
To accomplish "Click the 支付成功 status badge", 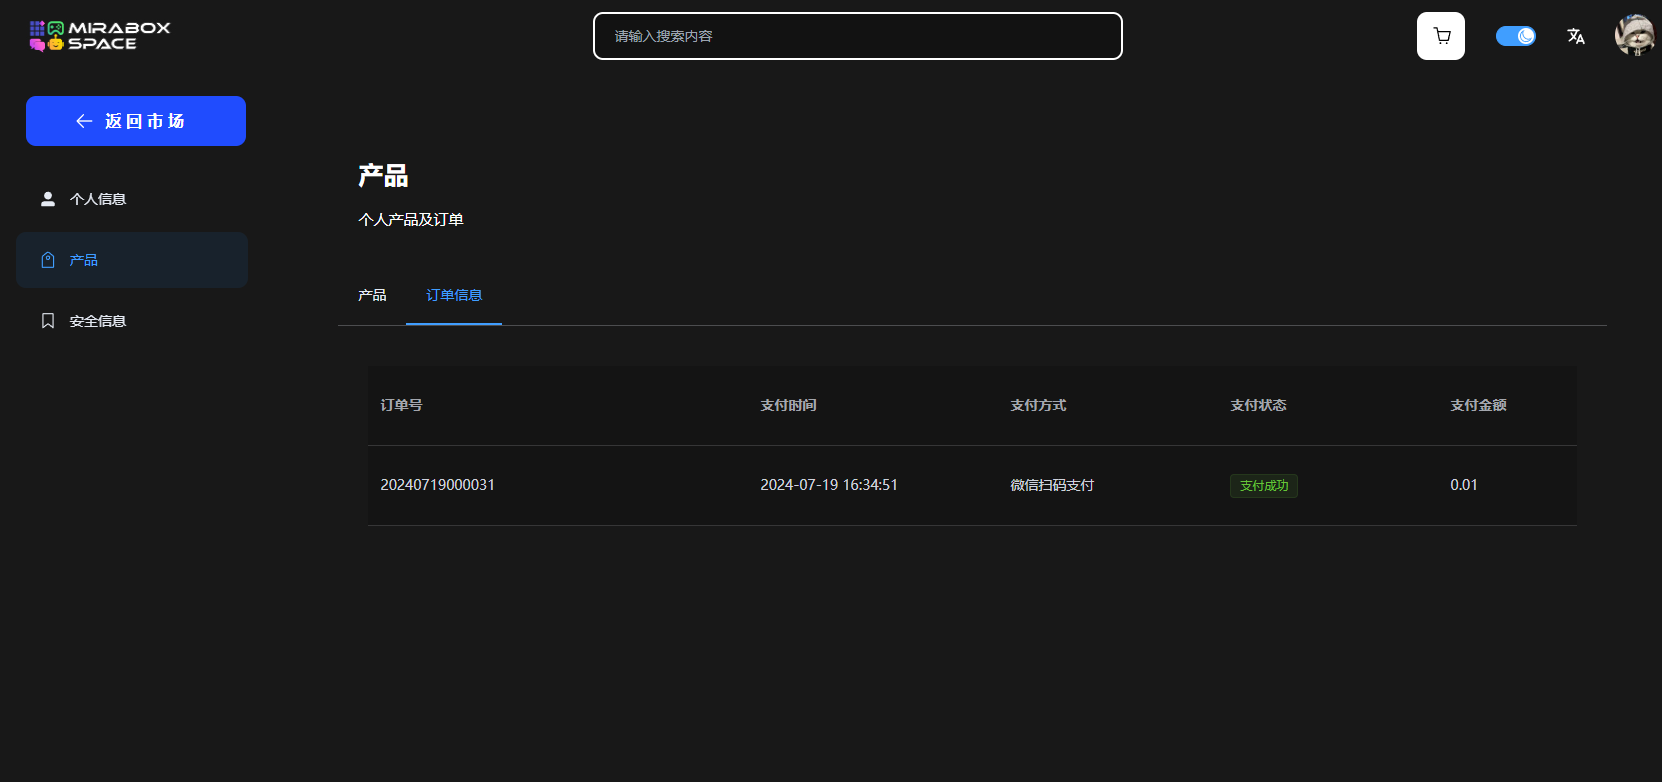I will (x=1264, y=486).
